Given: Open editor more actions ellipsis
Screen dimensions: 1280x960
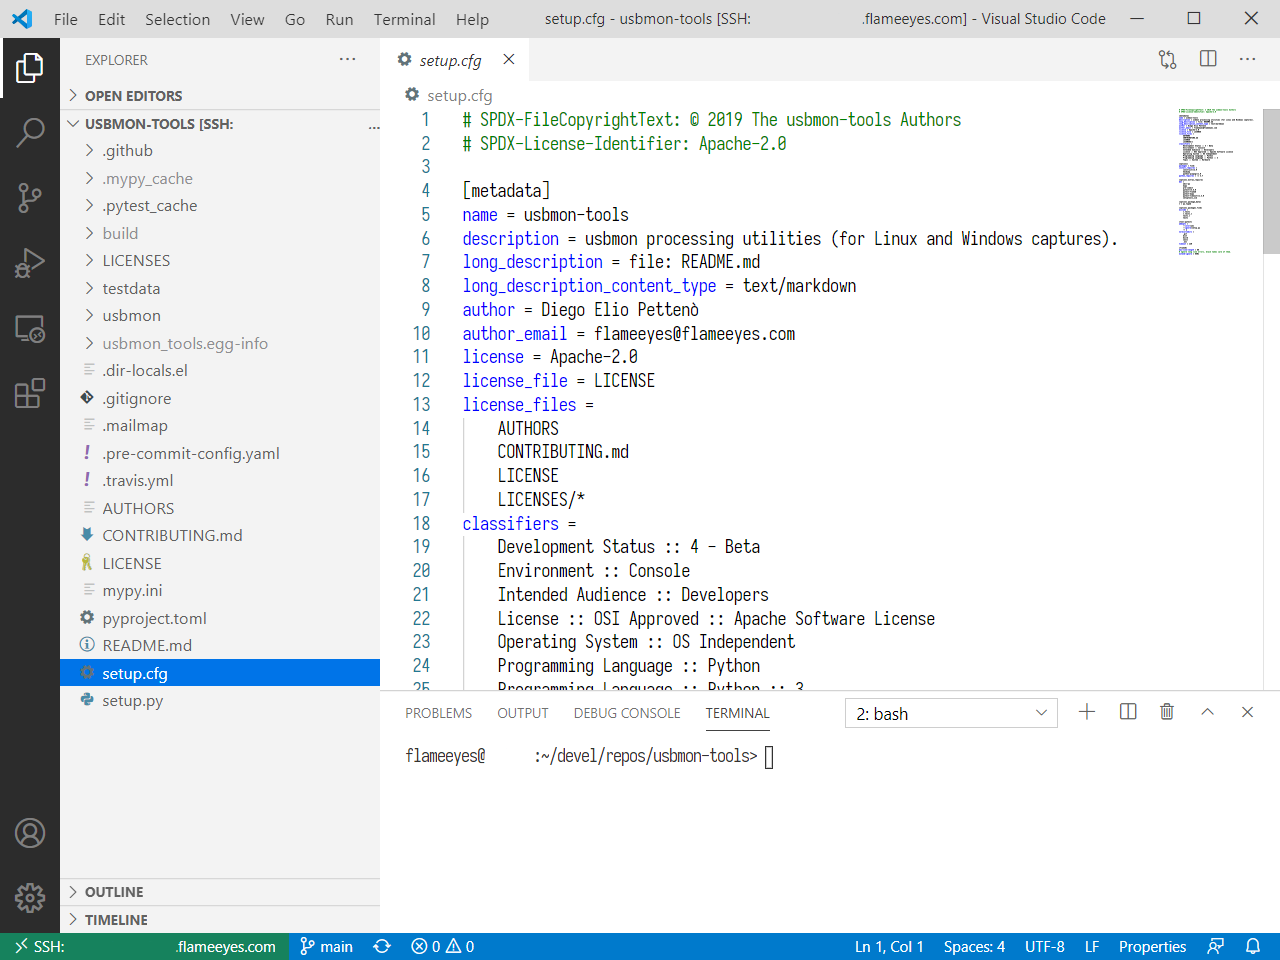Looking at the screenshot, I should pyautogui.click(x=1247, y=59).
